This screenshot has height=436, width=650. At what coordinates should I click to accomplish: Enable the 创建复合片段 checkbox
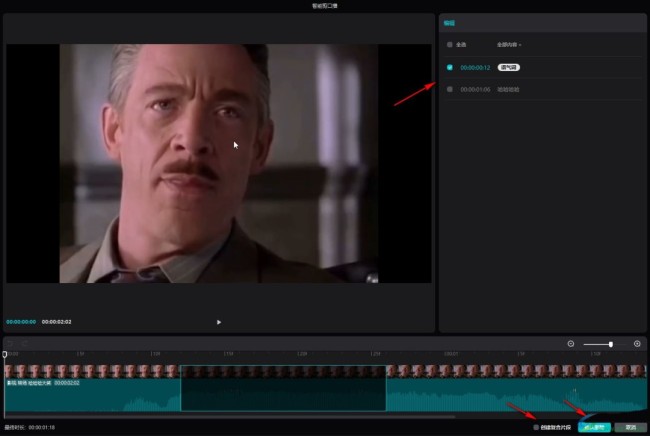pos(536,427)
